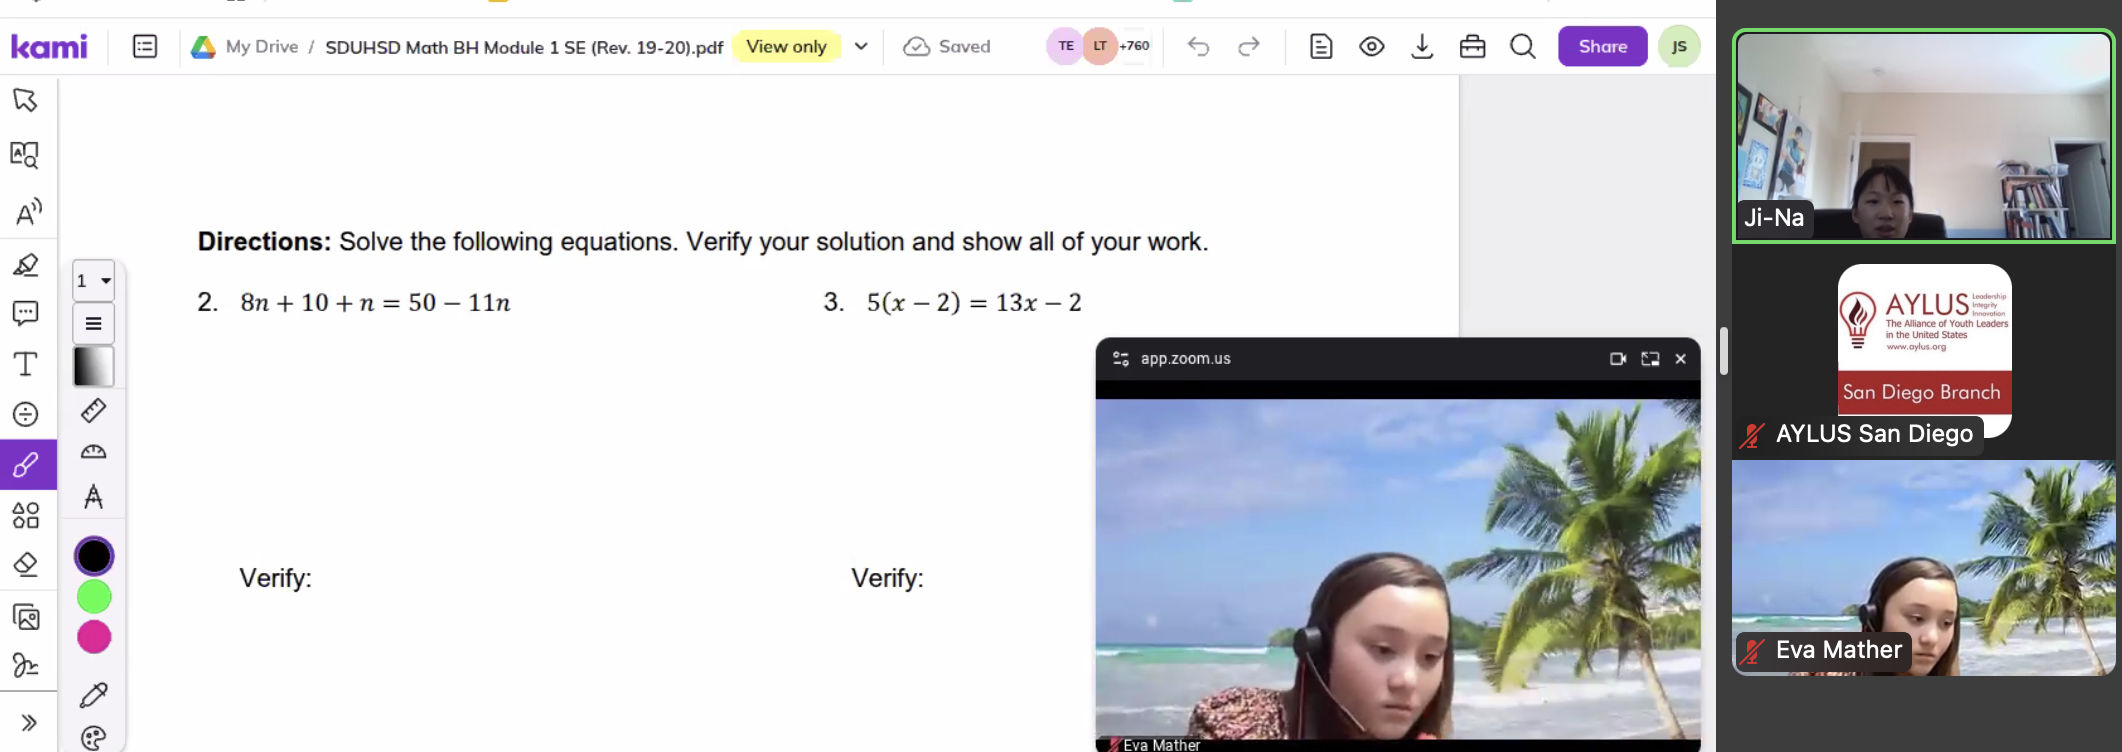This screenshot has width=2122, height=752.
Task: Select the Eraser tool
Action: [25, 565]
